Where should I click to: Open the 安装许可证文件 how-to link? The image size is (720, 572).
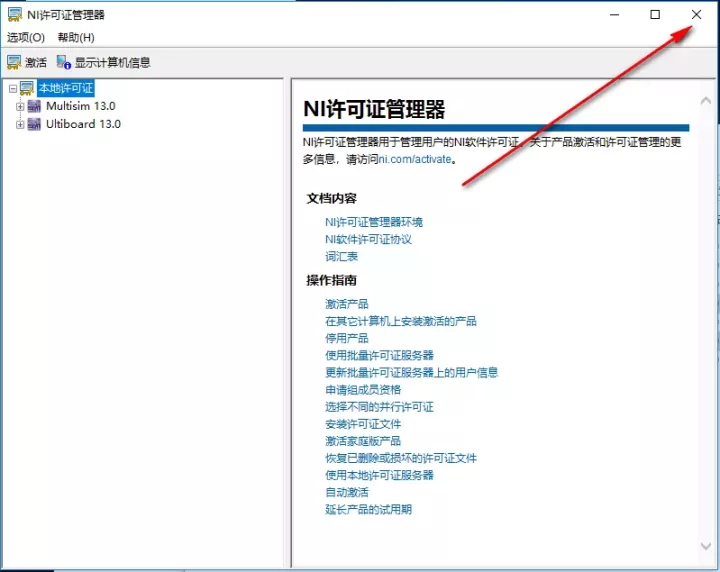363,424
